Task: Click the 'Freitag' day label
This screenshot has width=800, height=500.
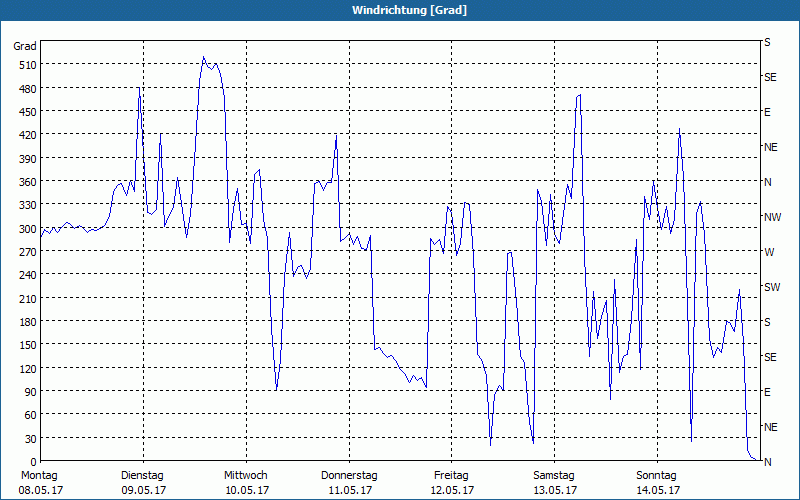Action: (452, 476)
